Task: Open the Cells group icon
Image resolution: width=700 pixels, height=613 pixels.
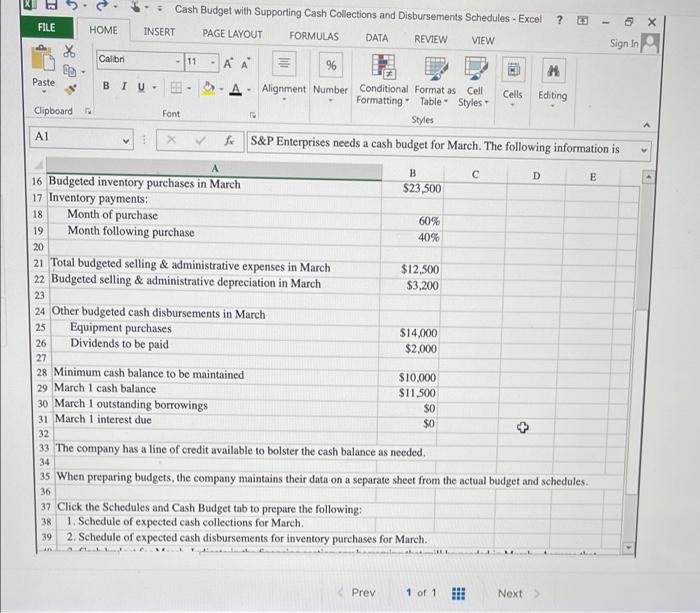Action: click(513, 70)
